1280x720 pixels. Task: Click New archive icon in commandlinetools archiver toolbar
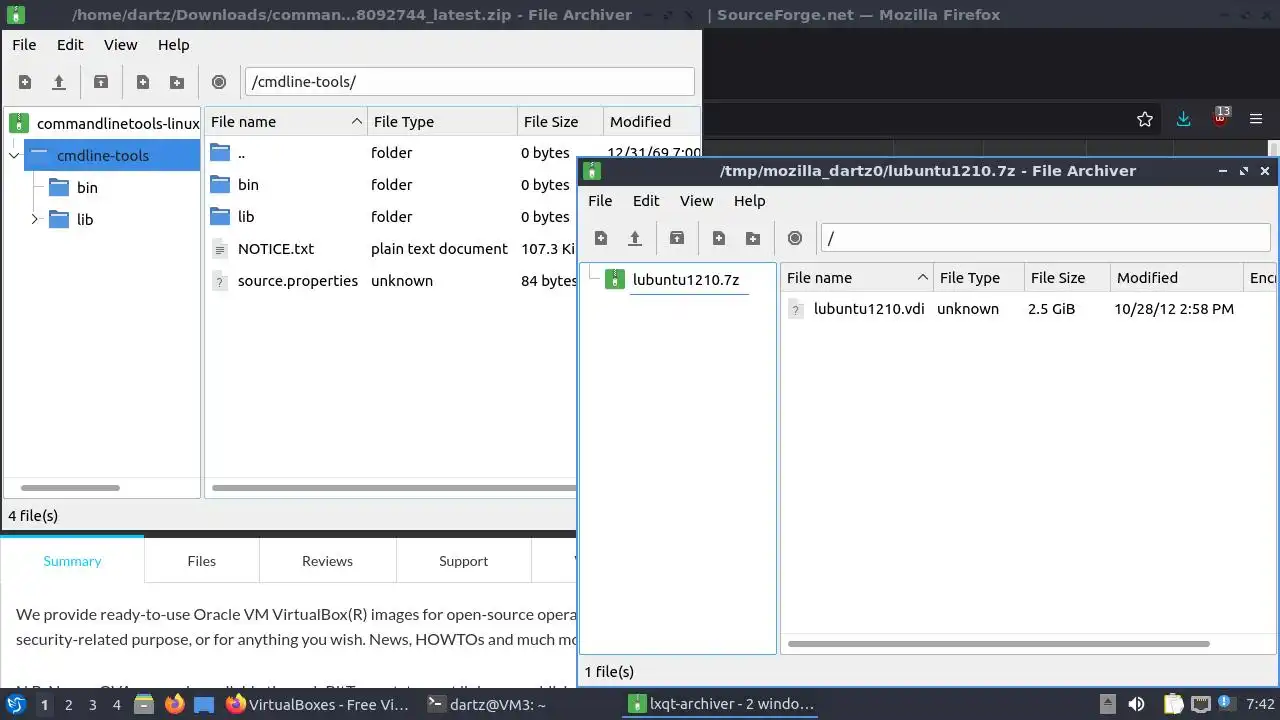point(25,82)
